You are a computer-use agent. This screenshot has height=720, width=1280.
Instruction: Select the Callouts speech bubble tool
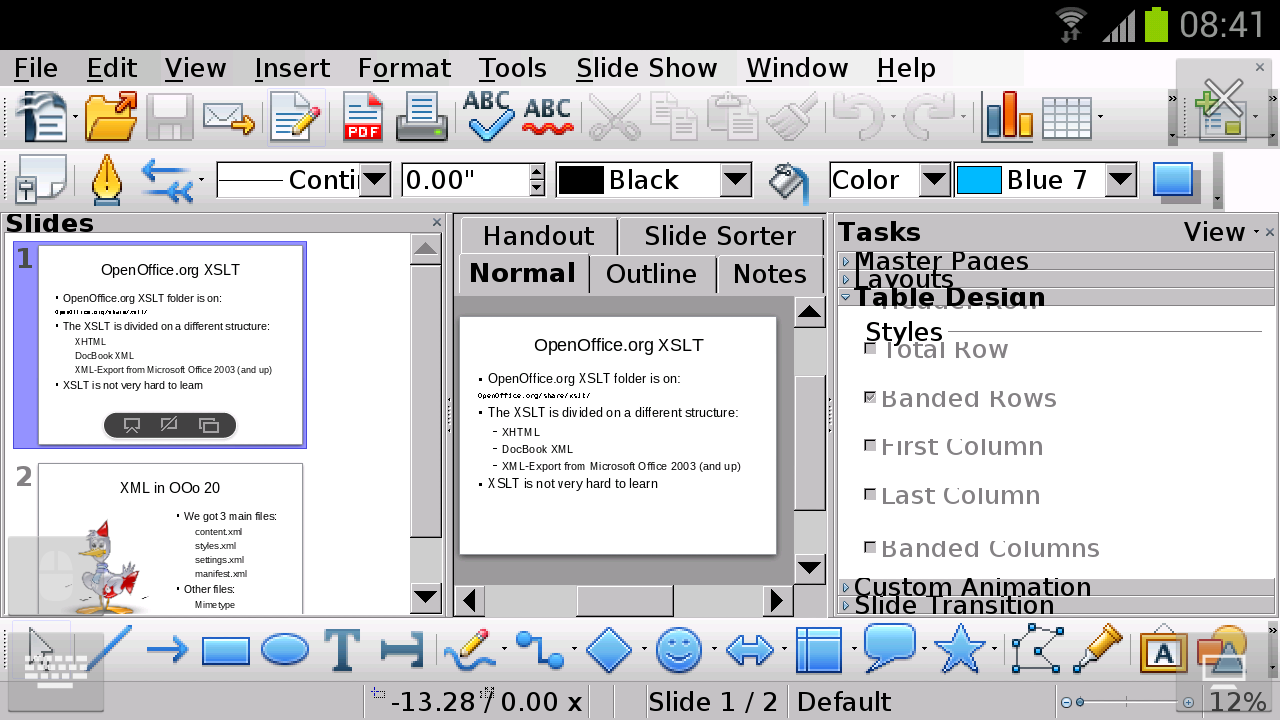889,648
